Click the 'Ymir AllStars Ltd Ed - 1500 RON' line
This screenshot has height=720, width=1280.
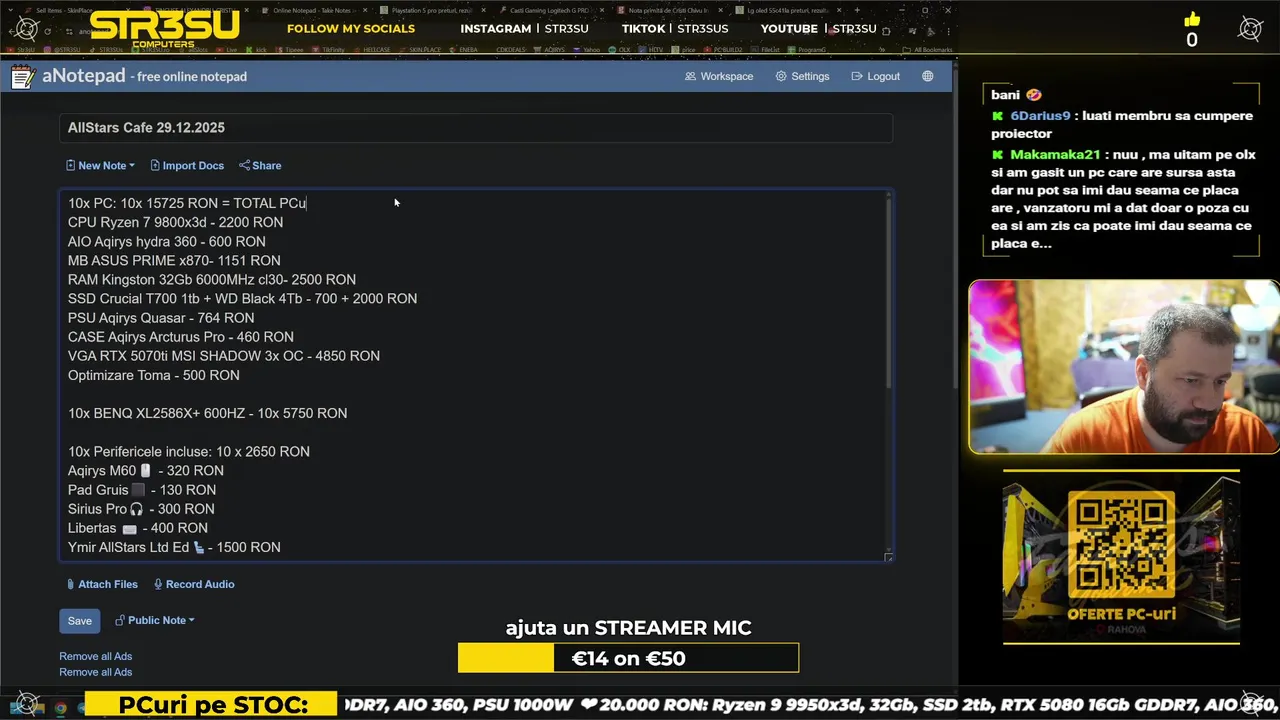174,547
